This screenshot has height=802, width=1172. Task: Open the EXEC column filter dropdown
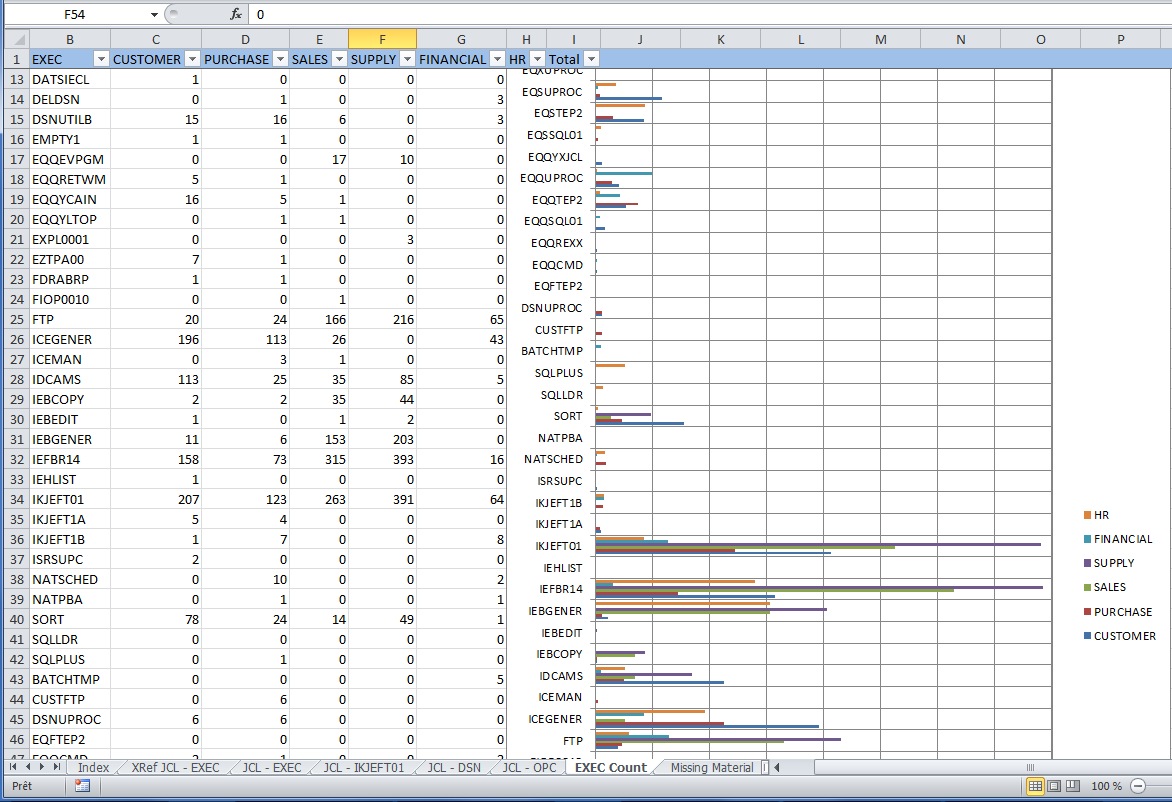tap(101, 59)
